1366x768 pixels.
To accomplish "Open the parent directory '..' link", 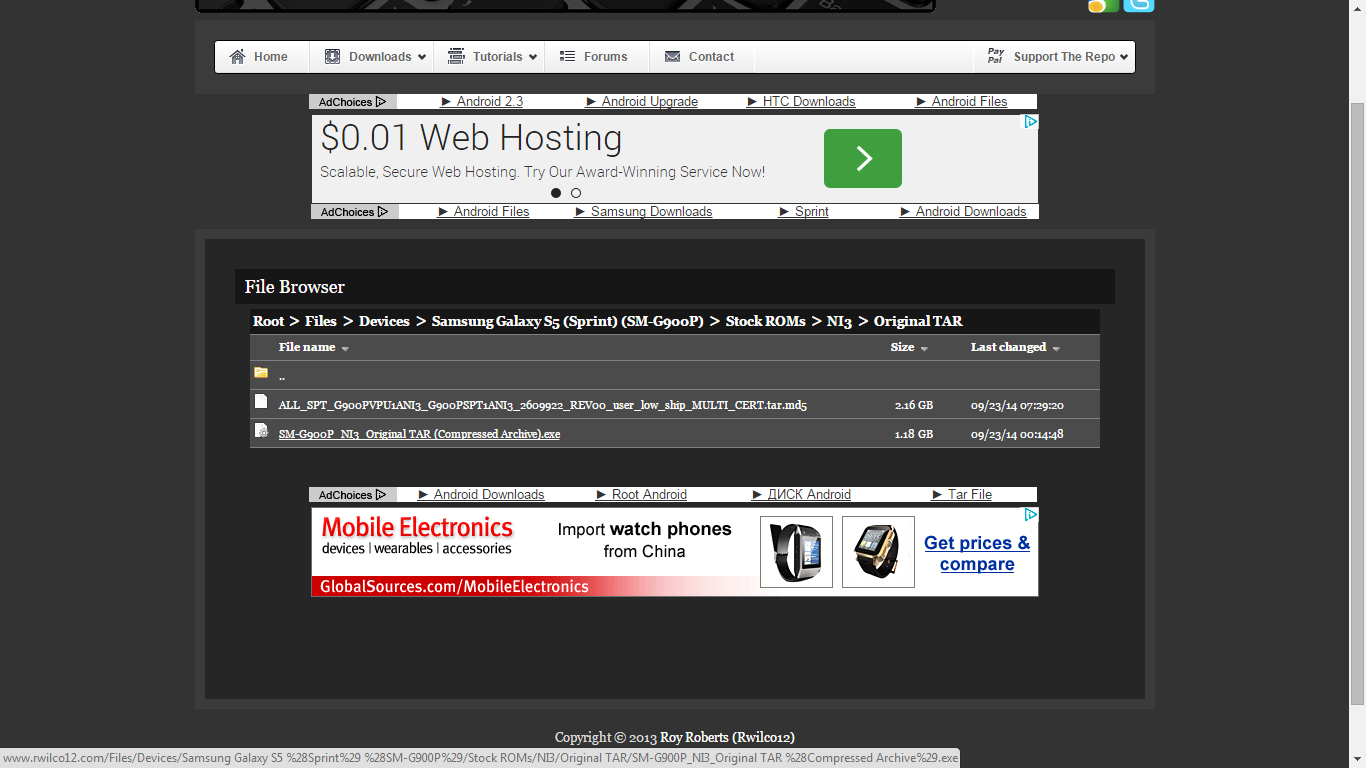I will 282,376.
